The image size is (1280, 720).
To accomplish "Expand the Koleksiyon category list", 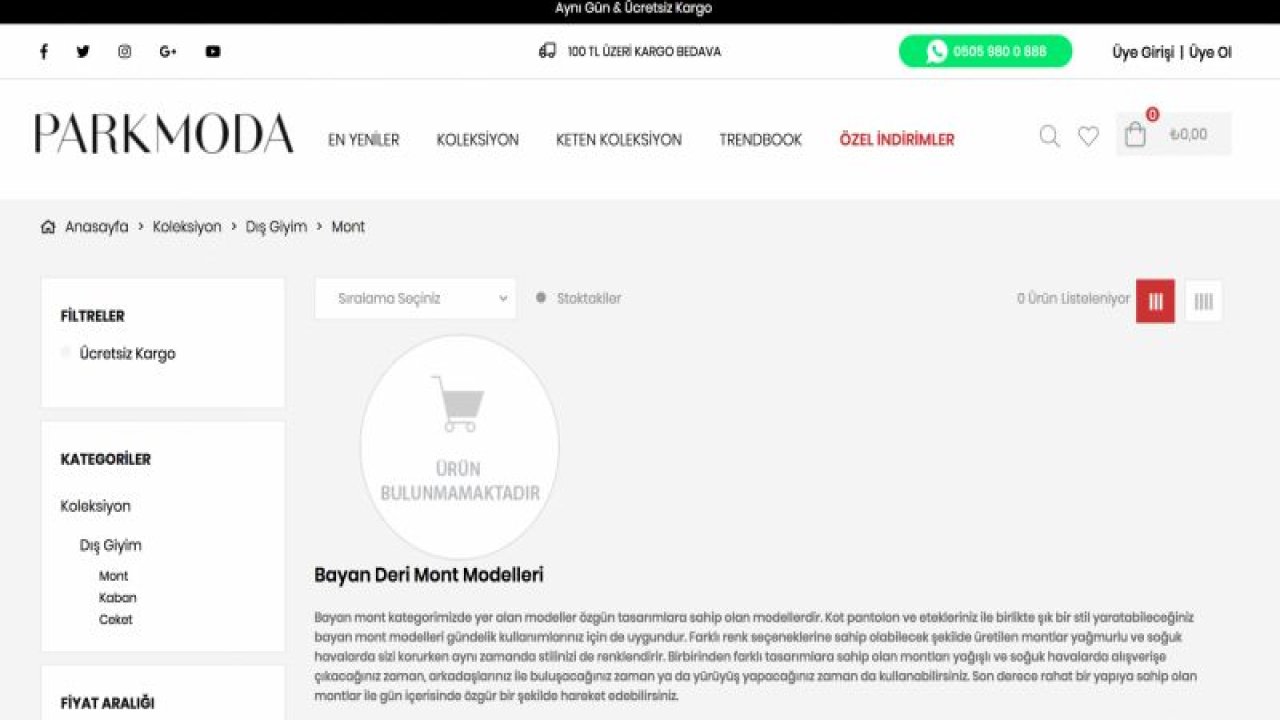I will pyautogui.click(x=95, y=506).
